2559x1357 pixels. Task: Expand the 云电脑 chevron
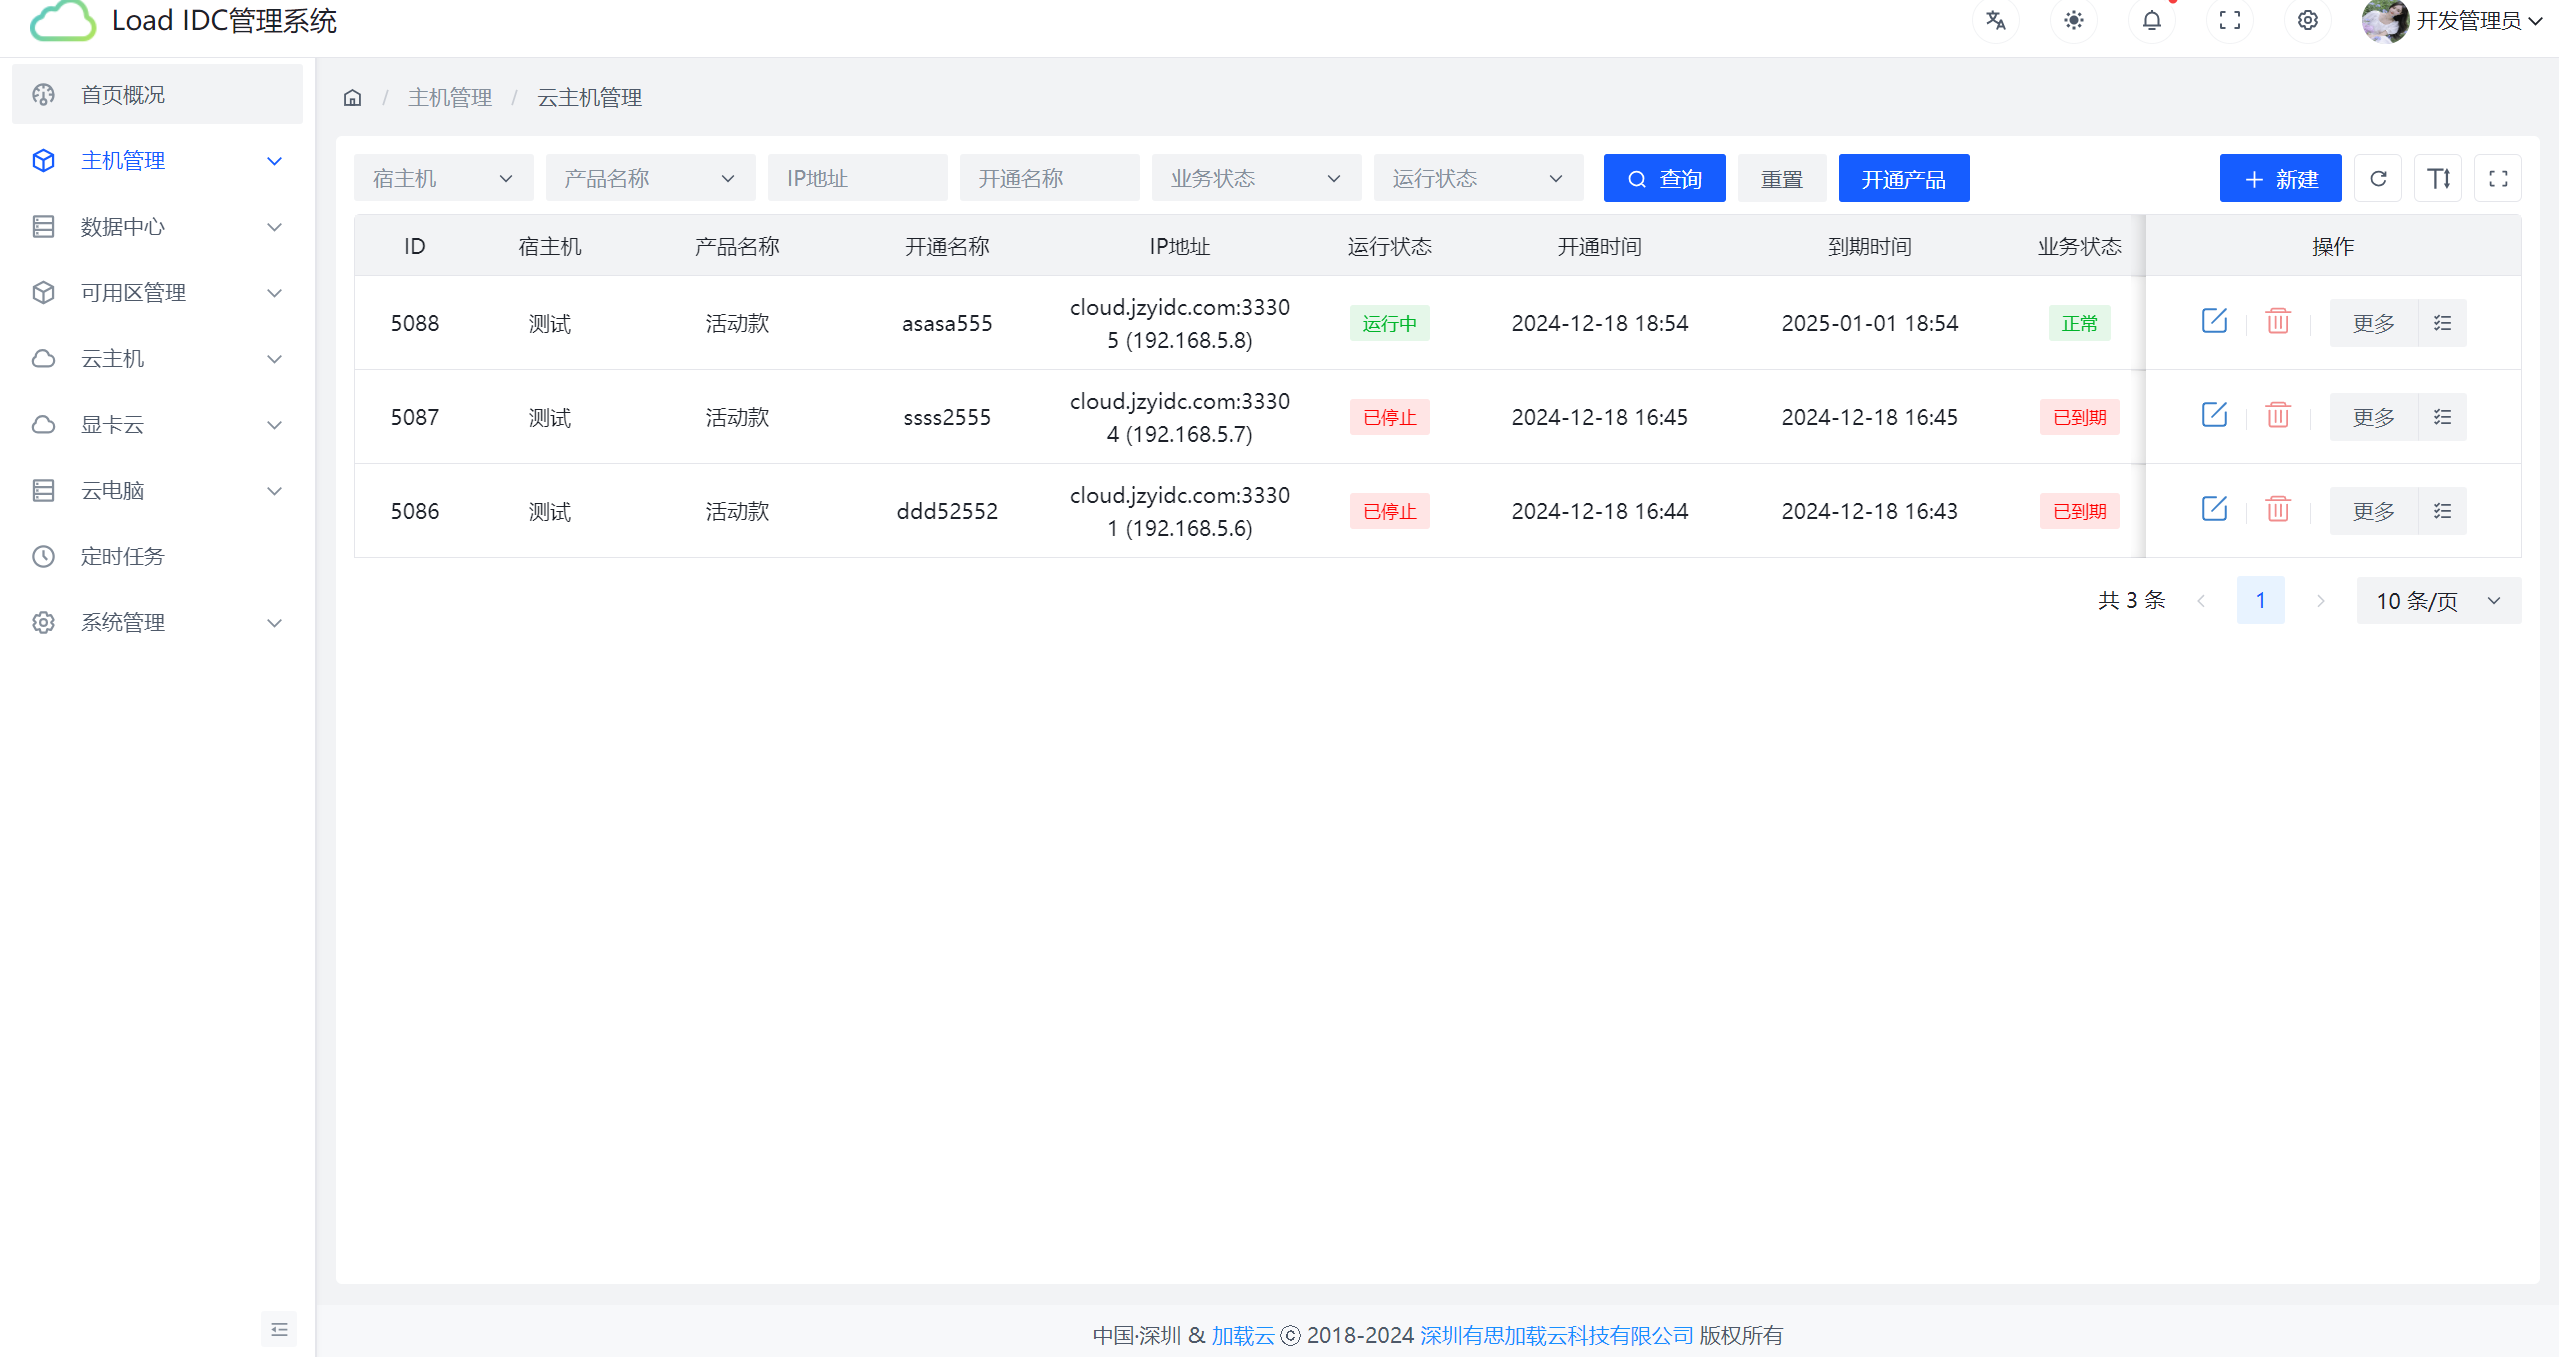pyautogui.click(x=274, y=491)
